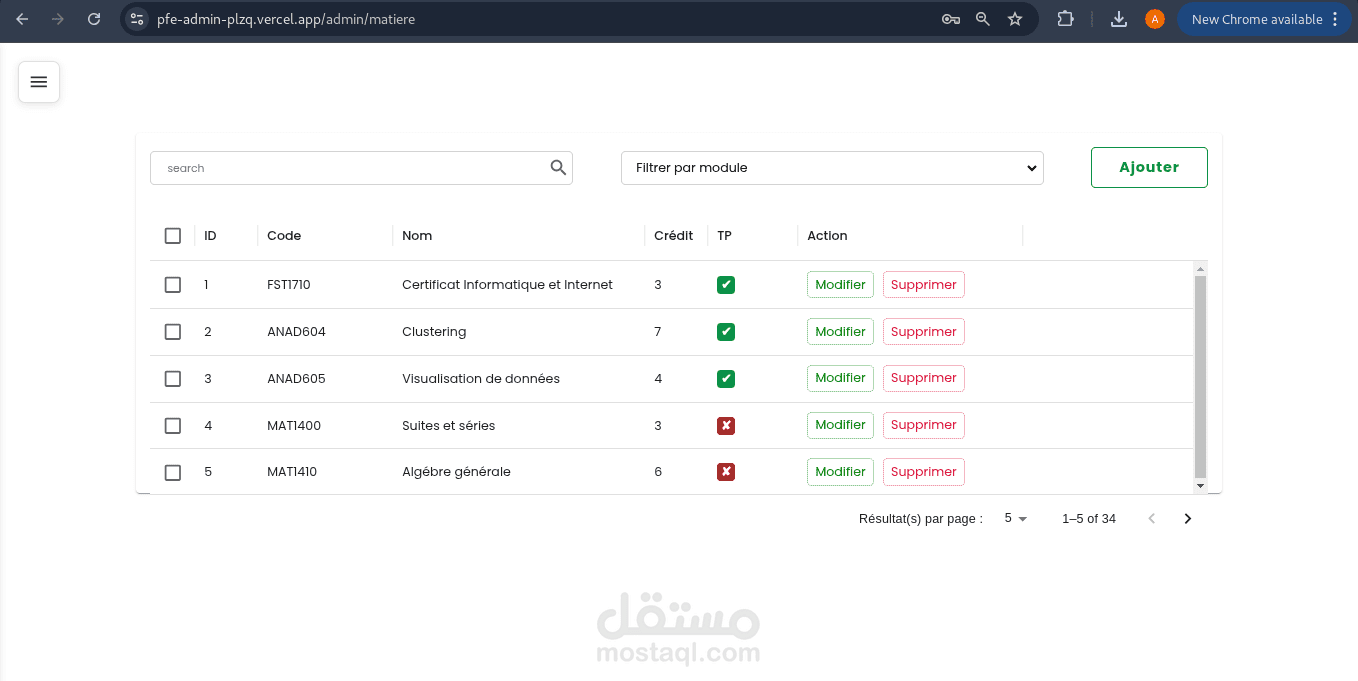Sort the table by Code column header
The height and width of the screenshot is (681, 1358).
(x=284, y=236)
